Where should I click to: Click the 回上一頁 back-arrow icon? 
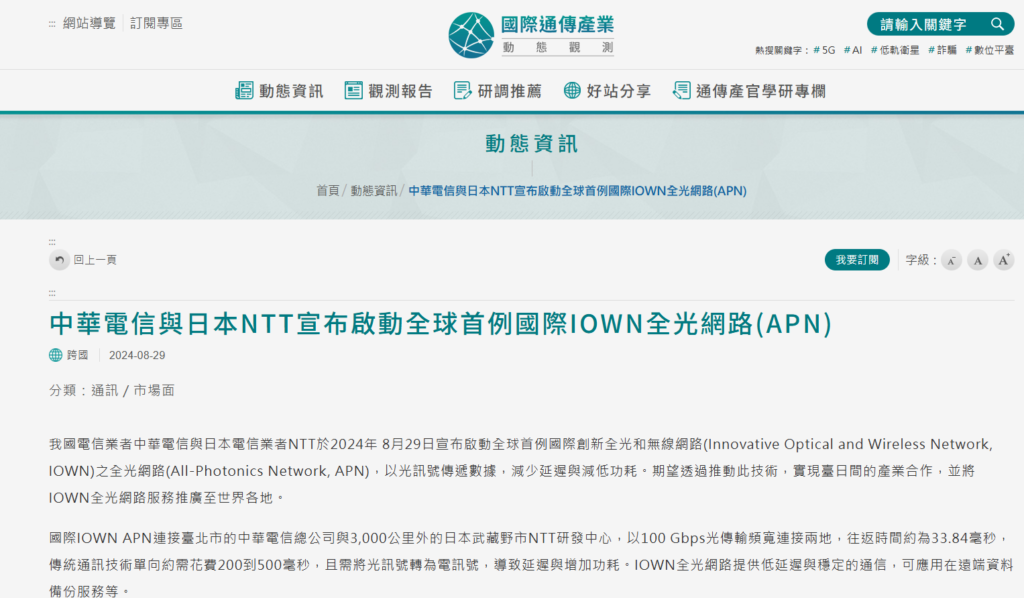[59, 259]
